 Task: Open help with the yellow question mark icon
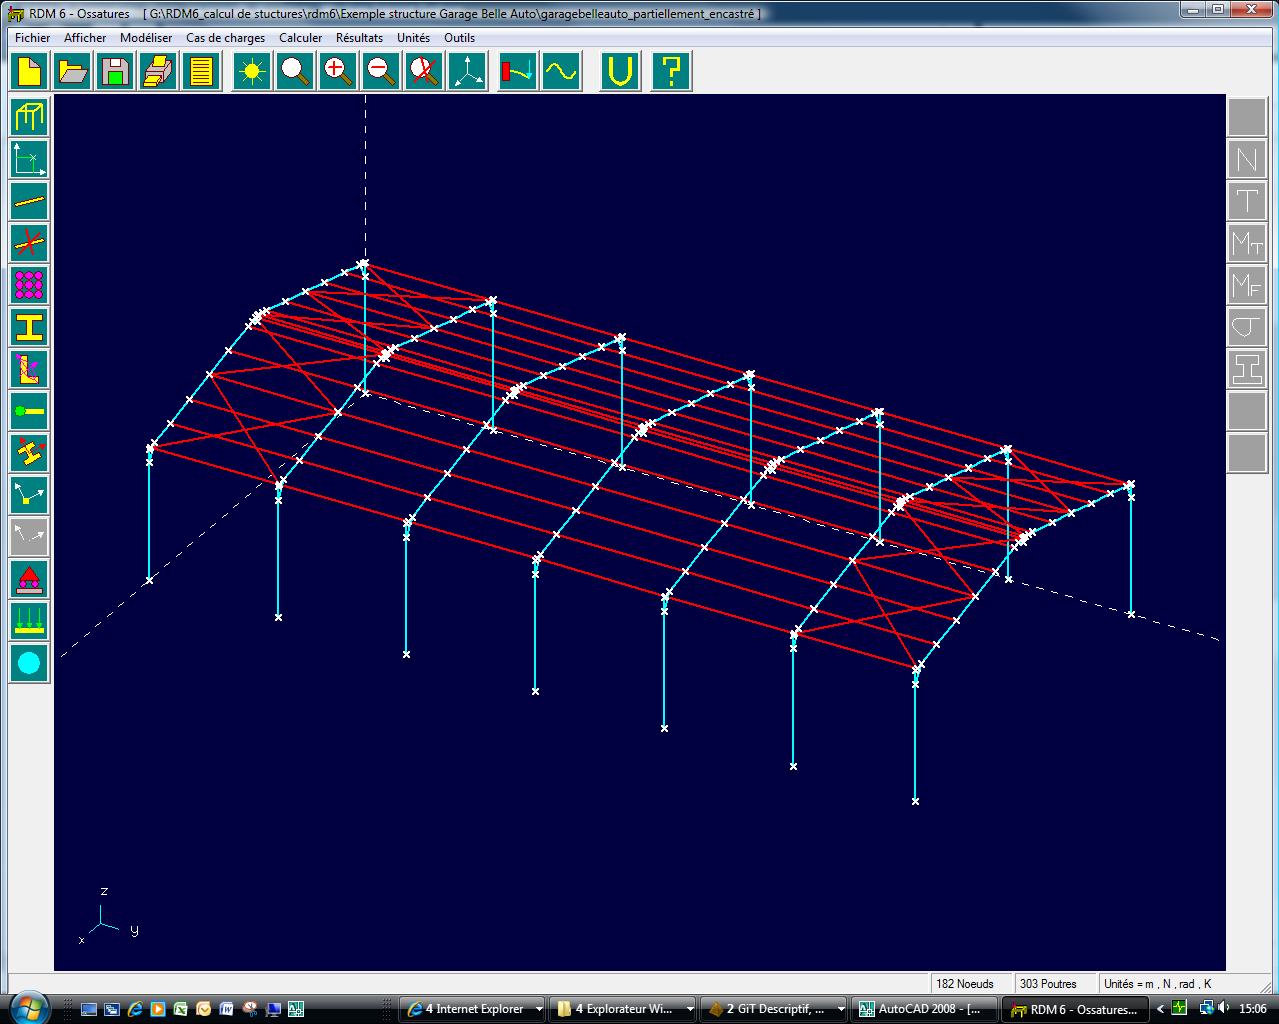point(671,72)
